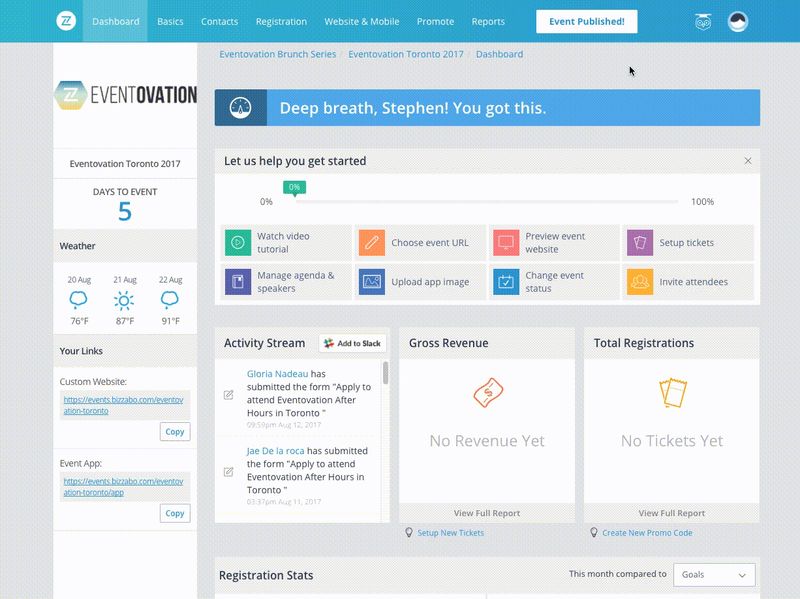The width and height of the screenshot is (800, 599).
Task: Select the Setup tickets icon
Action: 636,241
